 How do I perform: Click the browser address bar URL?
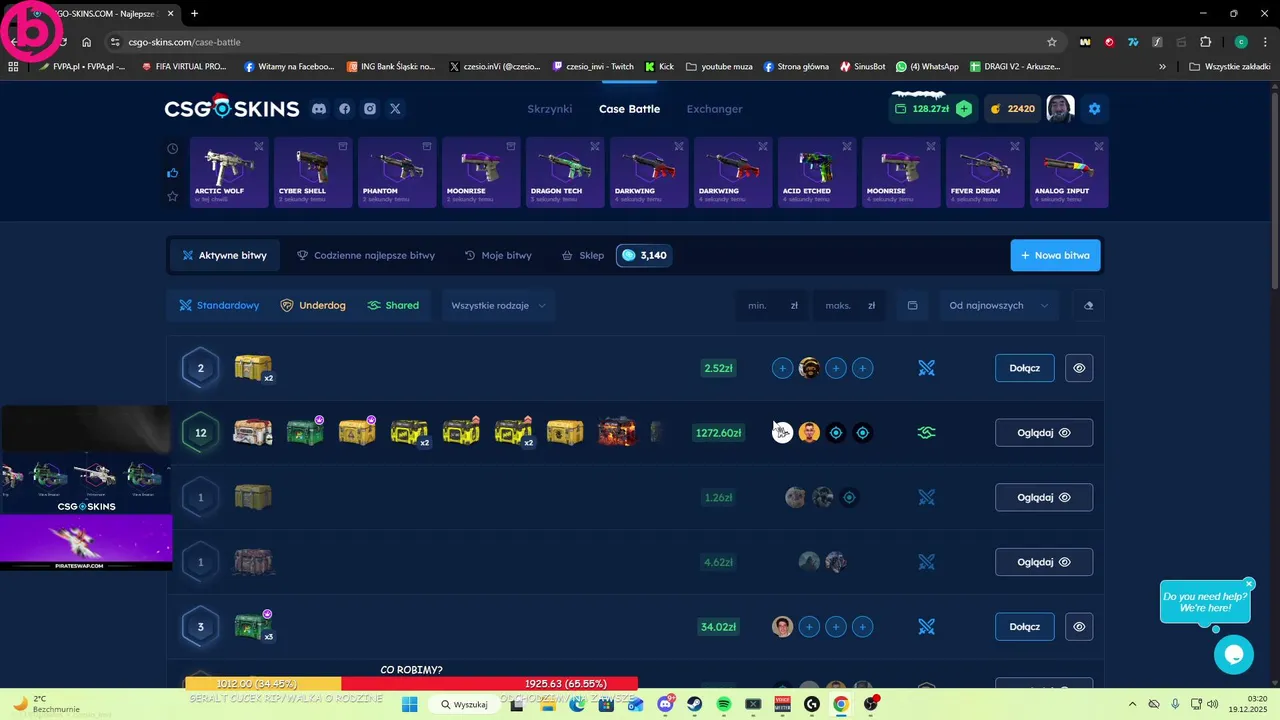[184, 42]
